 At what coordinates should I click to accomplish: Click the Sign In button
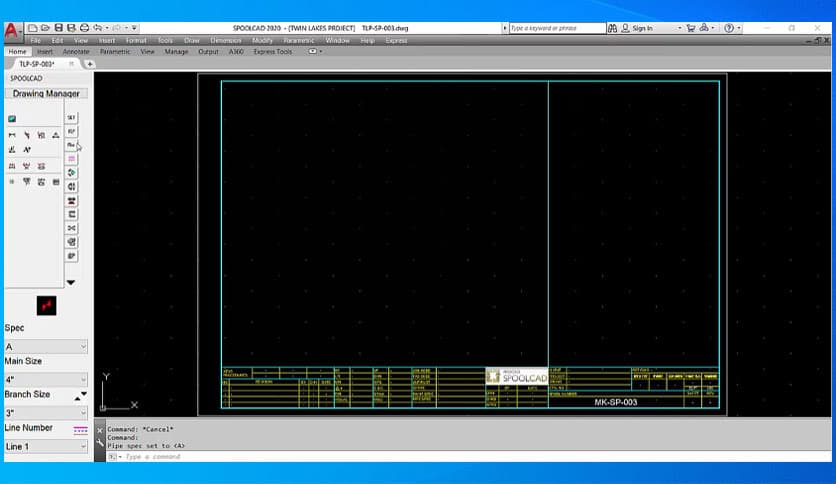click(637, 28)
